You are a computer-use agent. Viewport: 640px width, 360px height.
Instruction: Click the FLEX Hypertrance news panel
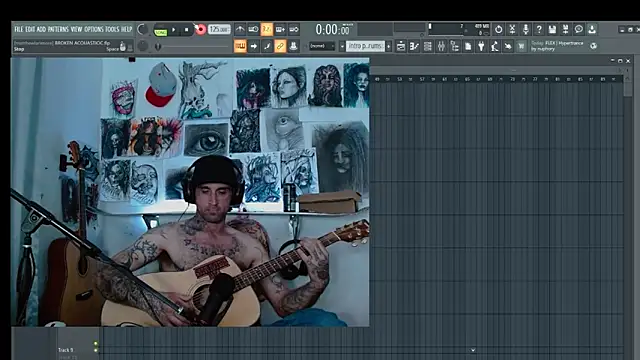(x=558, y=46)
